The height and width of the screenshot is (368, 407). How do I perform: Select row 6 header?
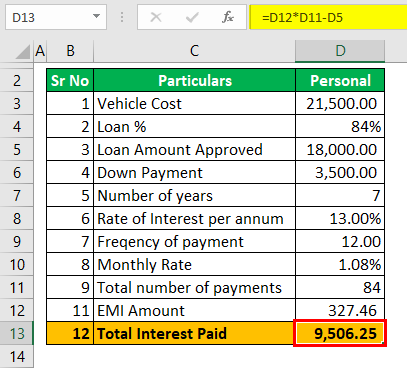click(17, 173)
